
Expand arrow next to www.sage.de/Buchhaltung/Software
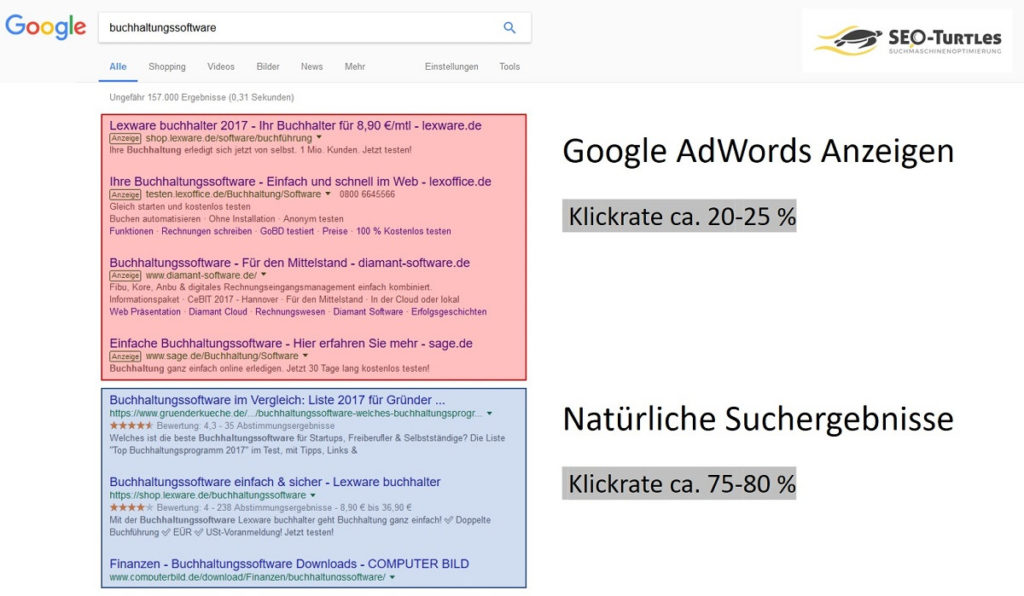tap(305, 356)
